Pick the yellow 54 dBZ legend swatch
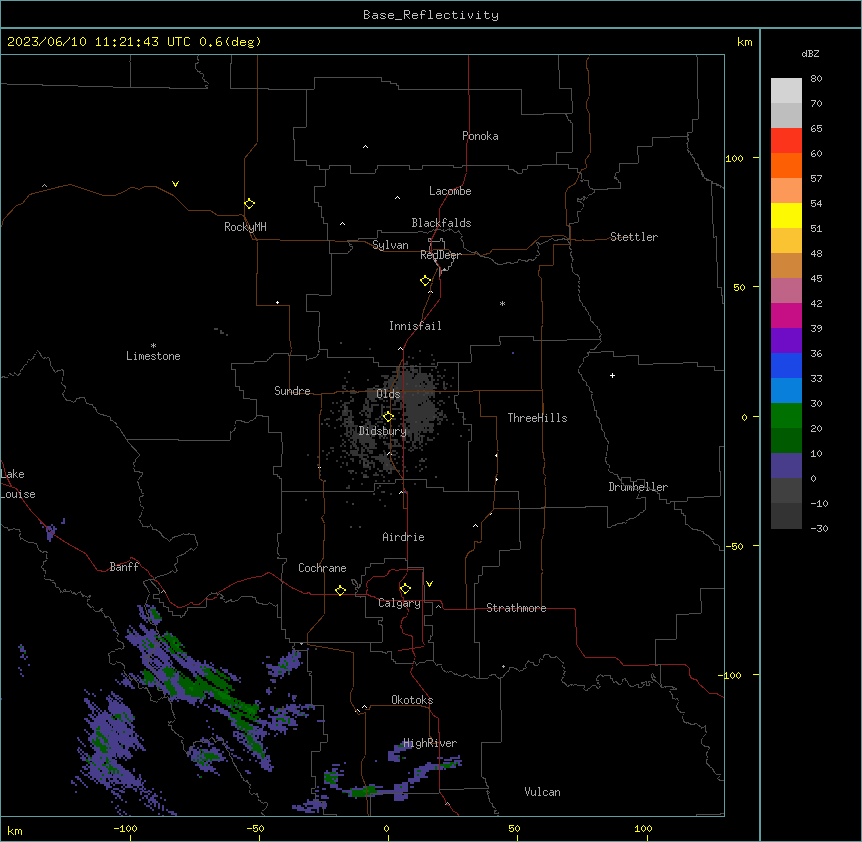 pos(786,215)
